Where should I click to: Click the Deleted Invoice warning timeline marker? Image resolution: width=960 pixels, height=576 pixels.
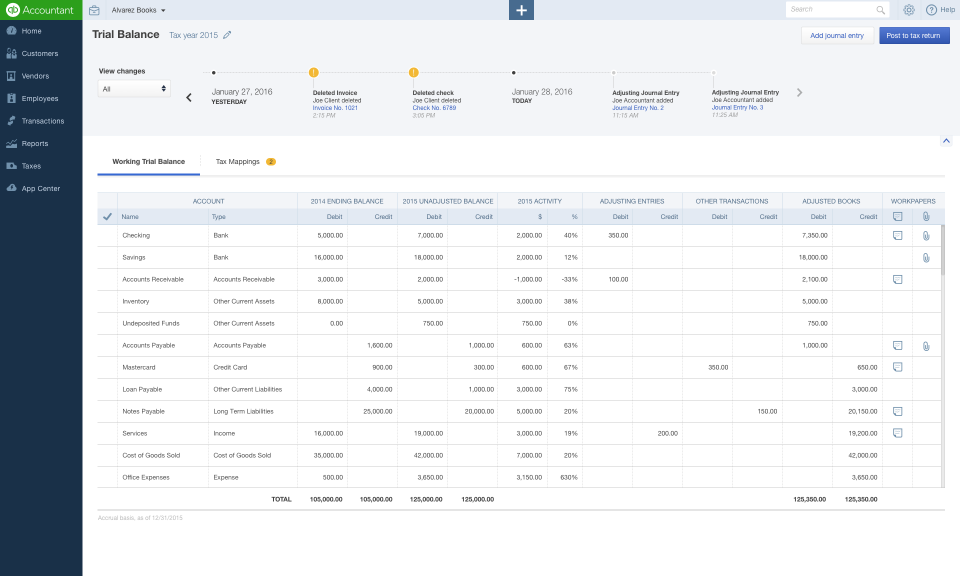coord(314,73)
